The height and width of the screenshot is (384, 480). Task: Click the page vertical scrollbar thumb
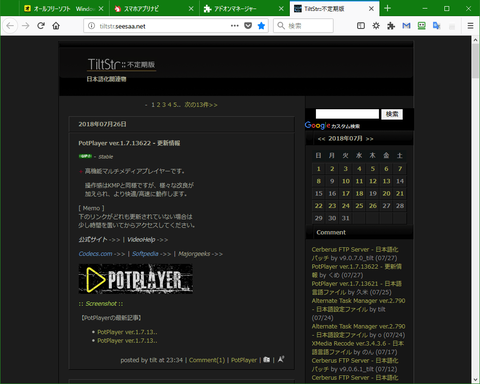click(x=476, y=61)
